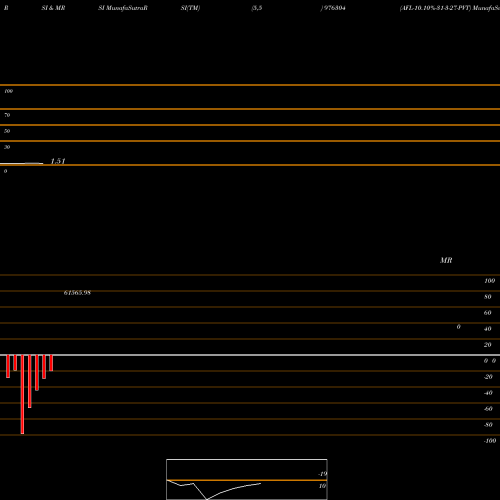Click the 80 label on right MR axis
The height and width of the screenshot is (500, 500).
488,297
